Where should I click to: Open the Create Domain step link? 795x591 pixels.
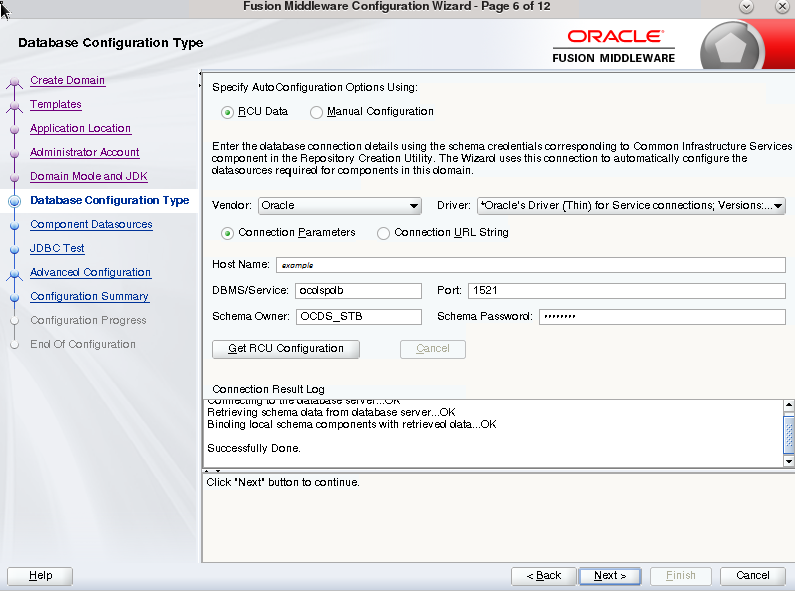(67, 80)
